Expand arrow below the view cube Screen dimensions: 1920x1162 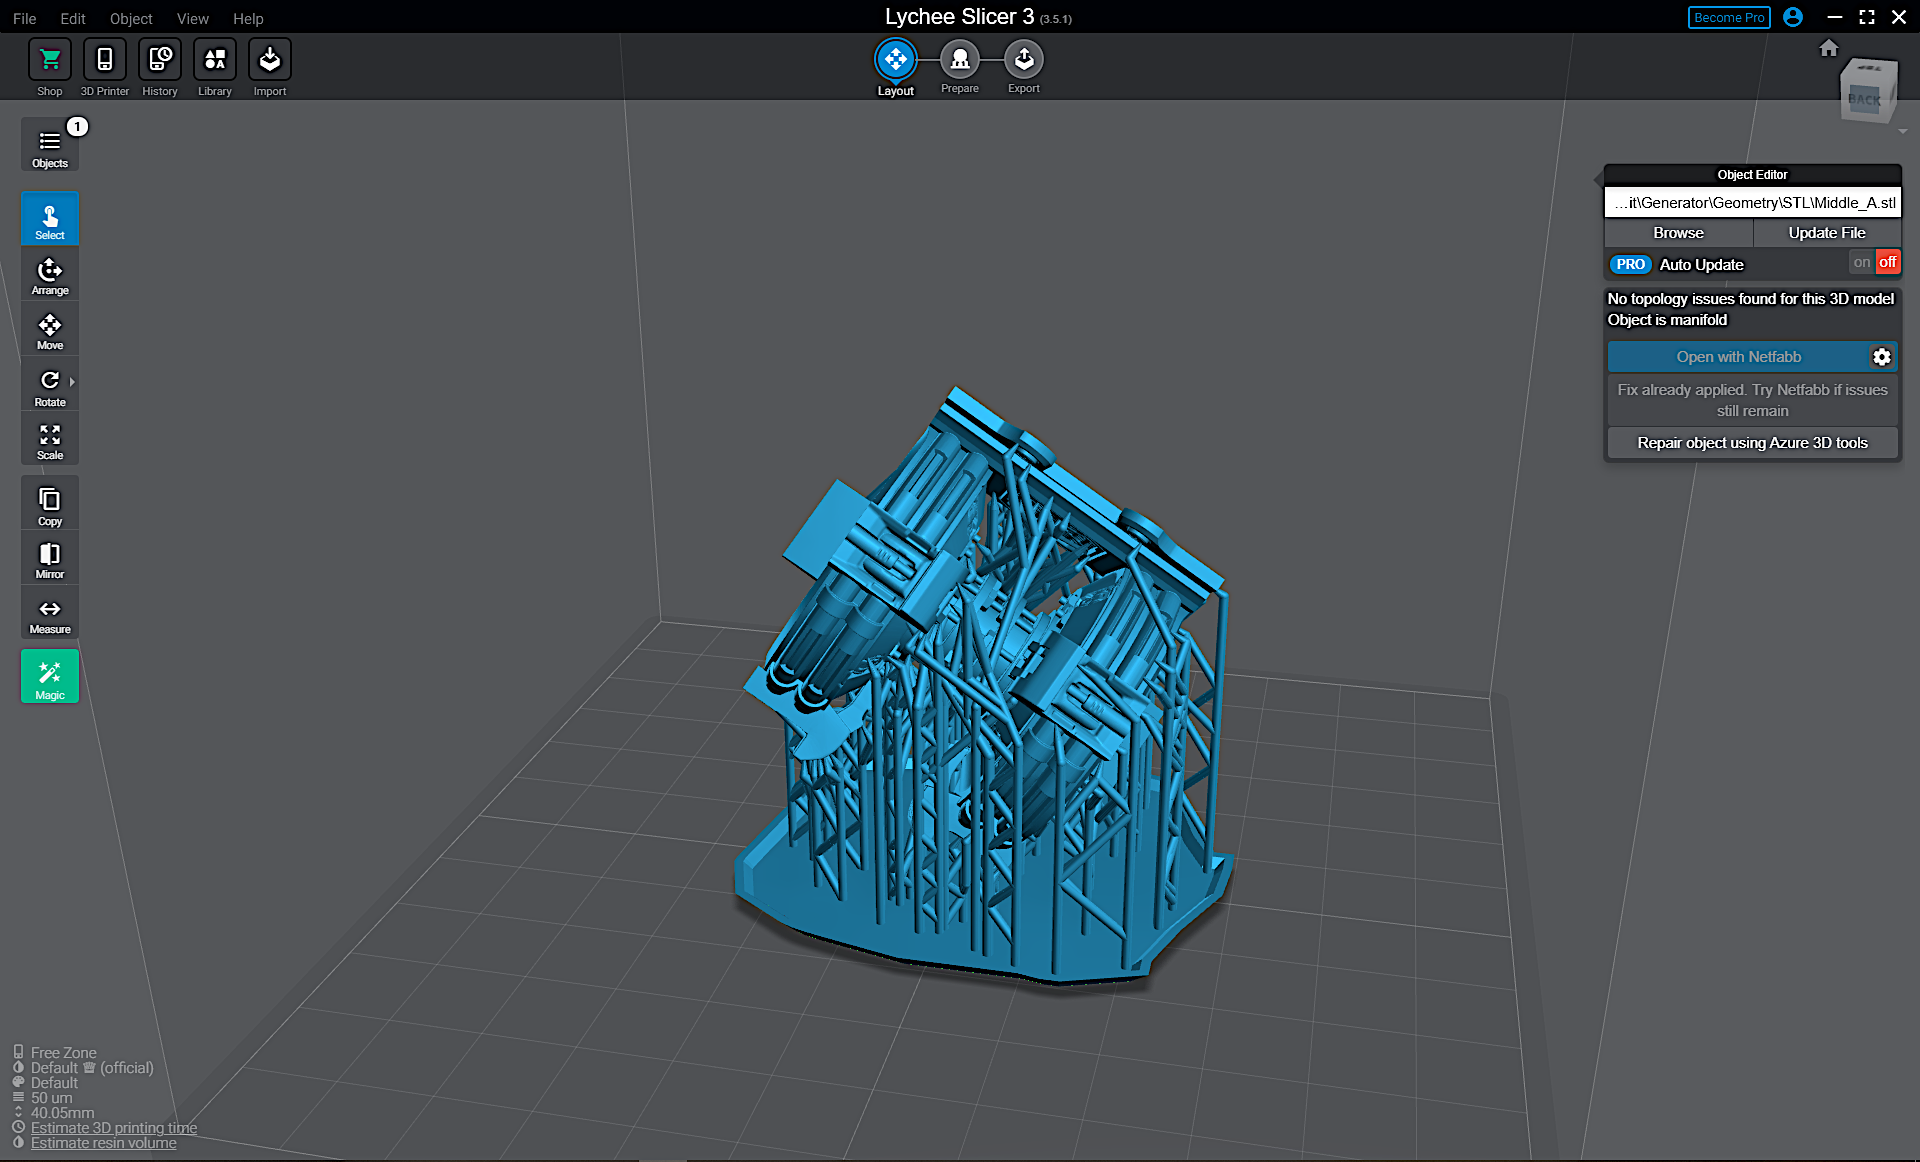[x=1902, y=132]
